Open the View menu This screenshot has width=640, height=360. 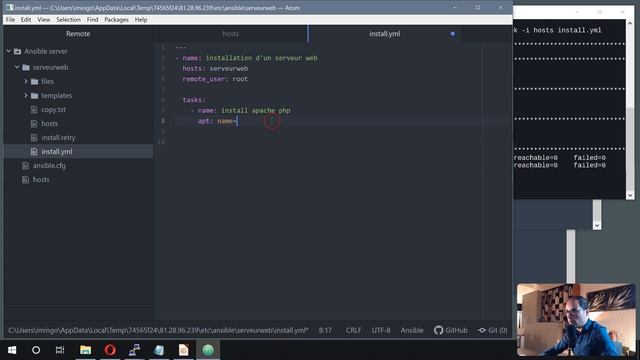[44, 20]
